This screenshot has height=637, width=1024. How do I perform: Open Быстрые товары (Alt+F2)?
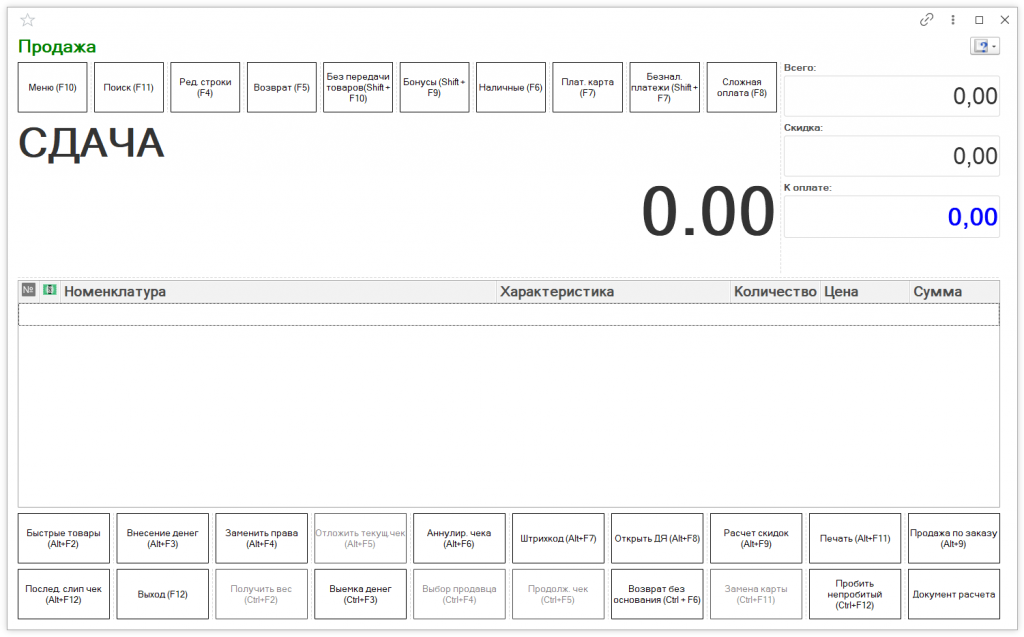pos(64,539)
